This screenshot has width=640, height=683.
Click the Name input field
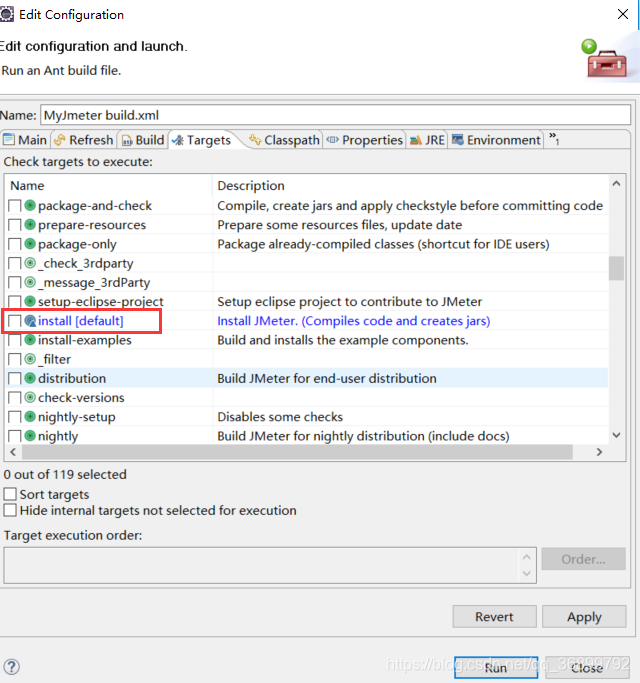click(335, 115)
